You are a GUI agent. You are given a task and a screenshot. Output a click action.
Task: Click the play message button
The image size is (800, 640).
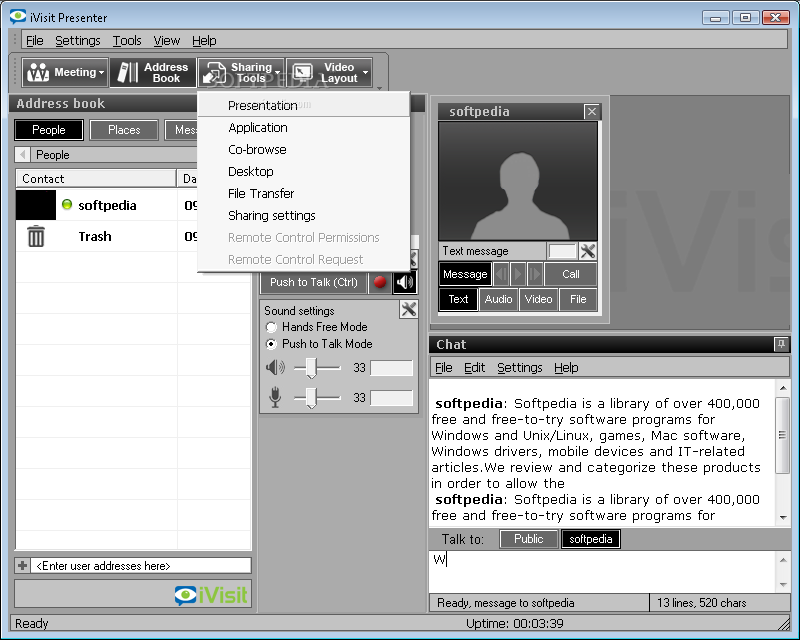click(x=518, y=274)
